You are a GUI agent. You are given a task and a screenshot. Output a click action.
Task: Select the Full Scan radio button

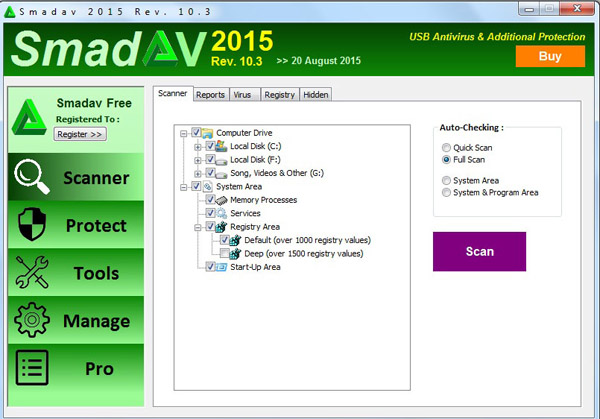point(446,160)
